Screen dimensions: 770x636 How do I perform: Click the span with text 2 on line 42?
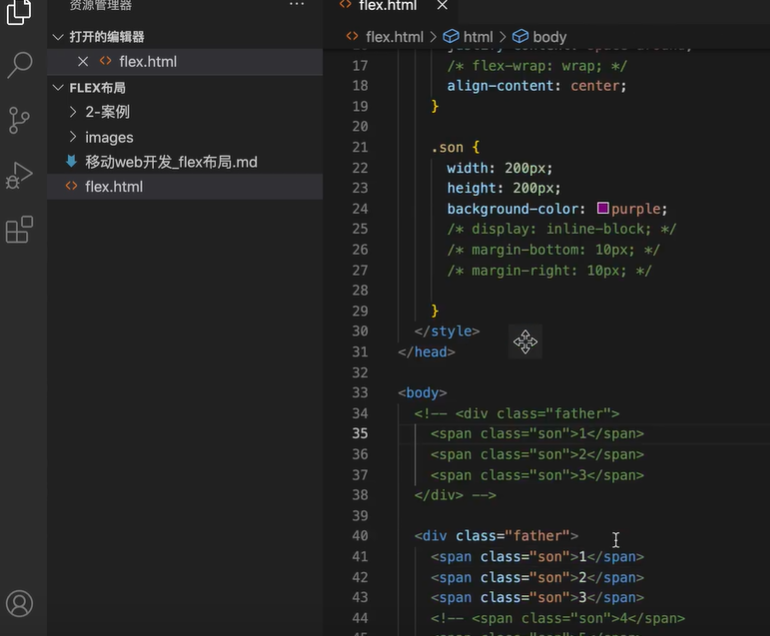(537, 578)
